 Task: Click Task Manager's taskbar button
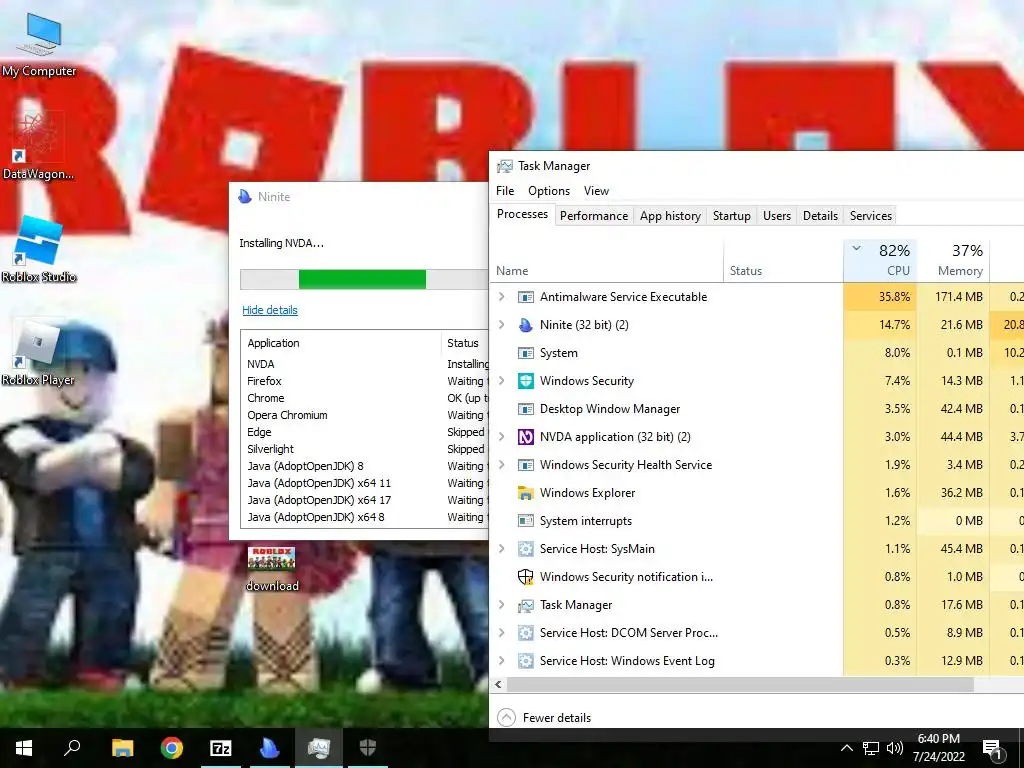point(319,748)
